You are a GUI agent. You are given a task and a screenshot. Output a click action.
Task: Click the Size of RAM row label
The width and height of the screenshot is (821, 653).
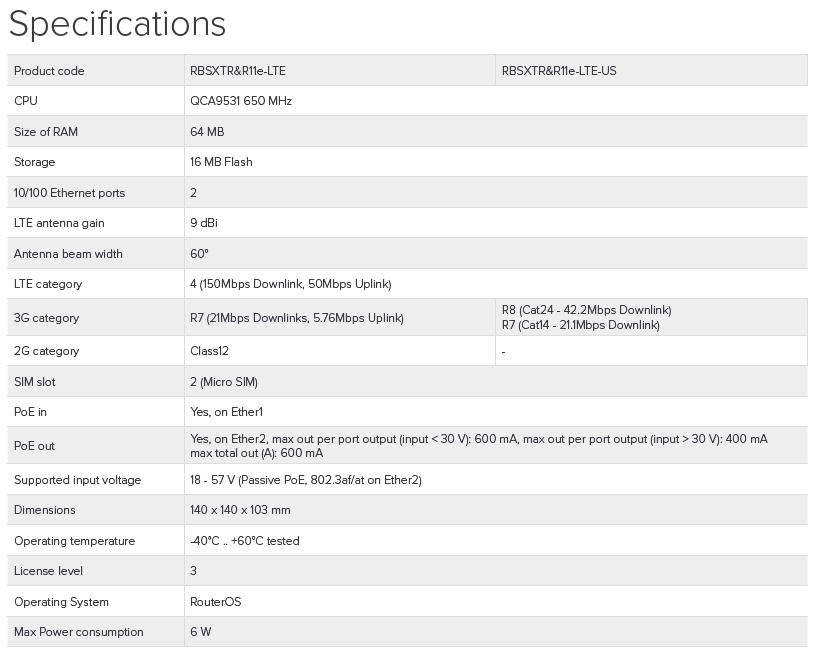point(46,132)
